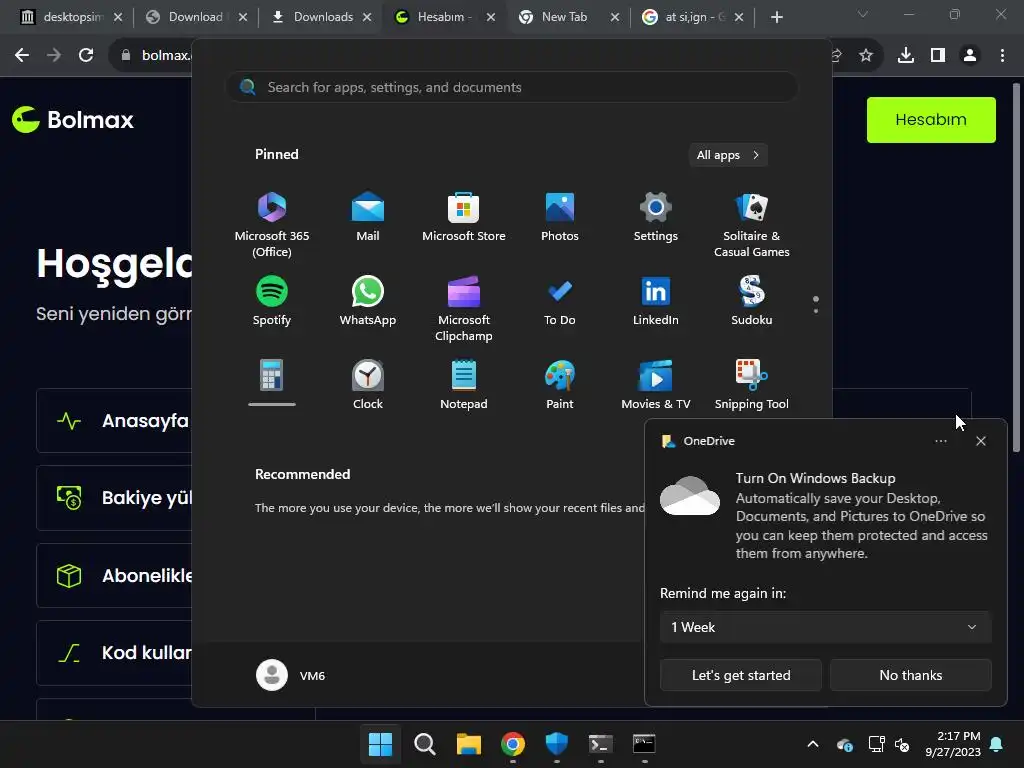Open Microsoft Store in the Start menu
The height and width of the screenshot is (768, 1024).
point(464,216)
